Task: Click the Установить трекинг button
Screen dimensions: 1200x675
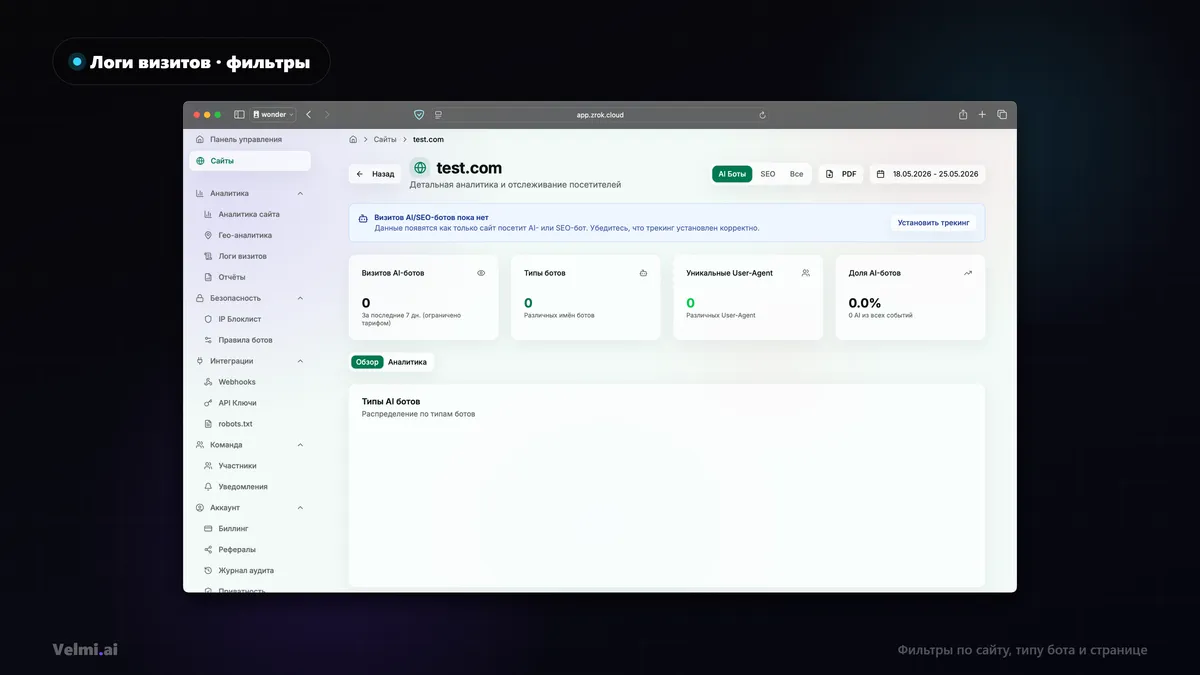Action: coord(934,223)
